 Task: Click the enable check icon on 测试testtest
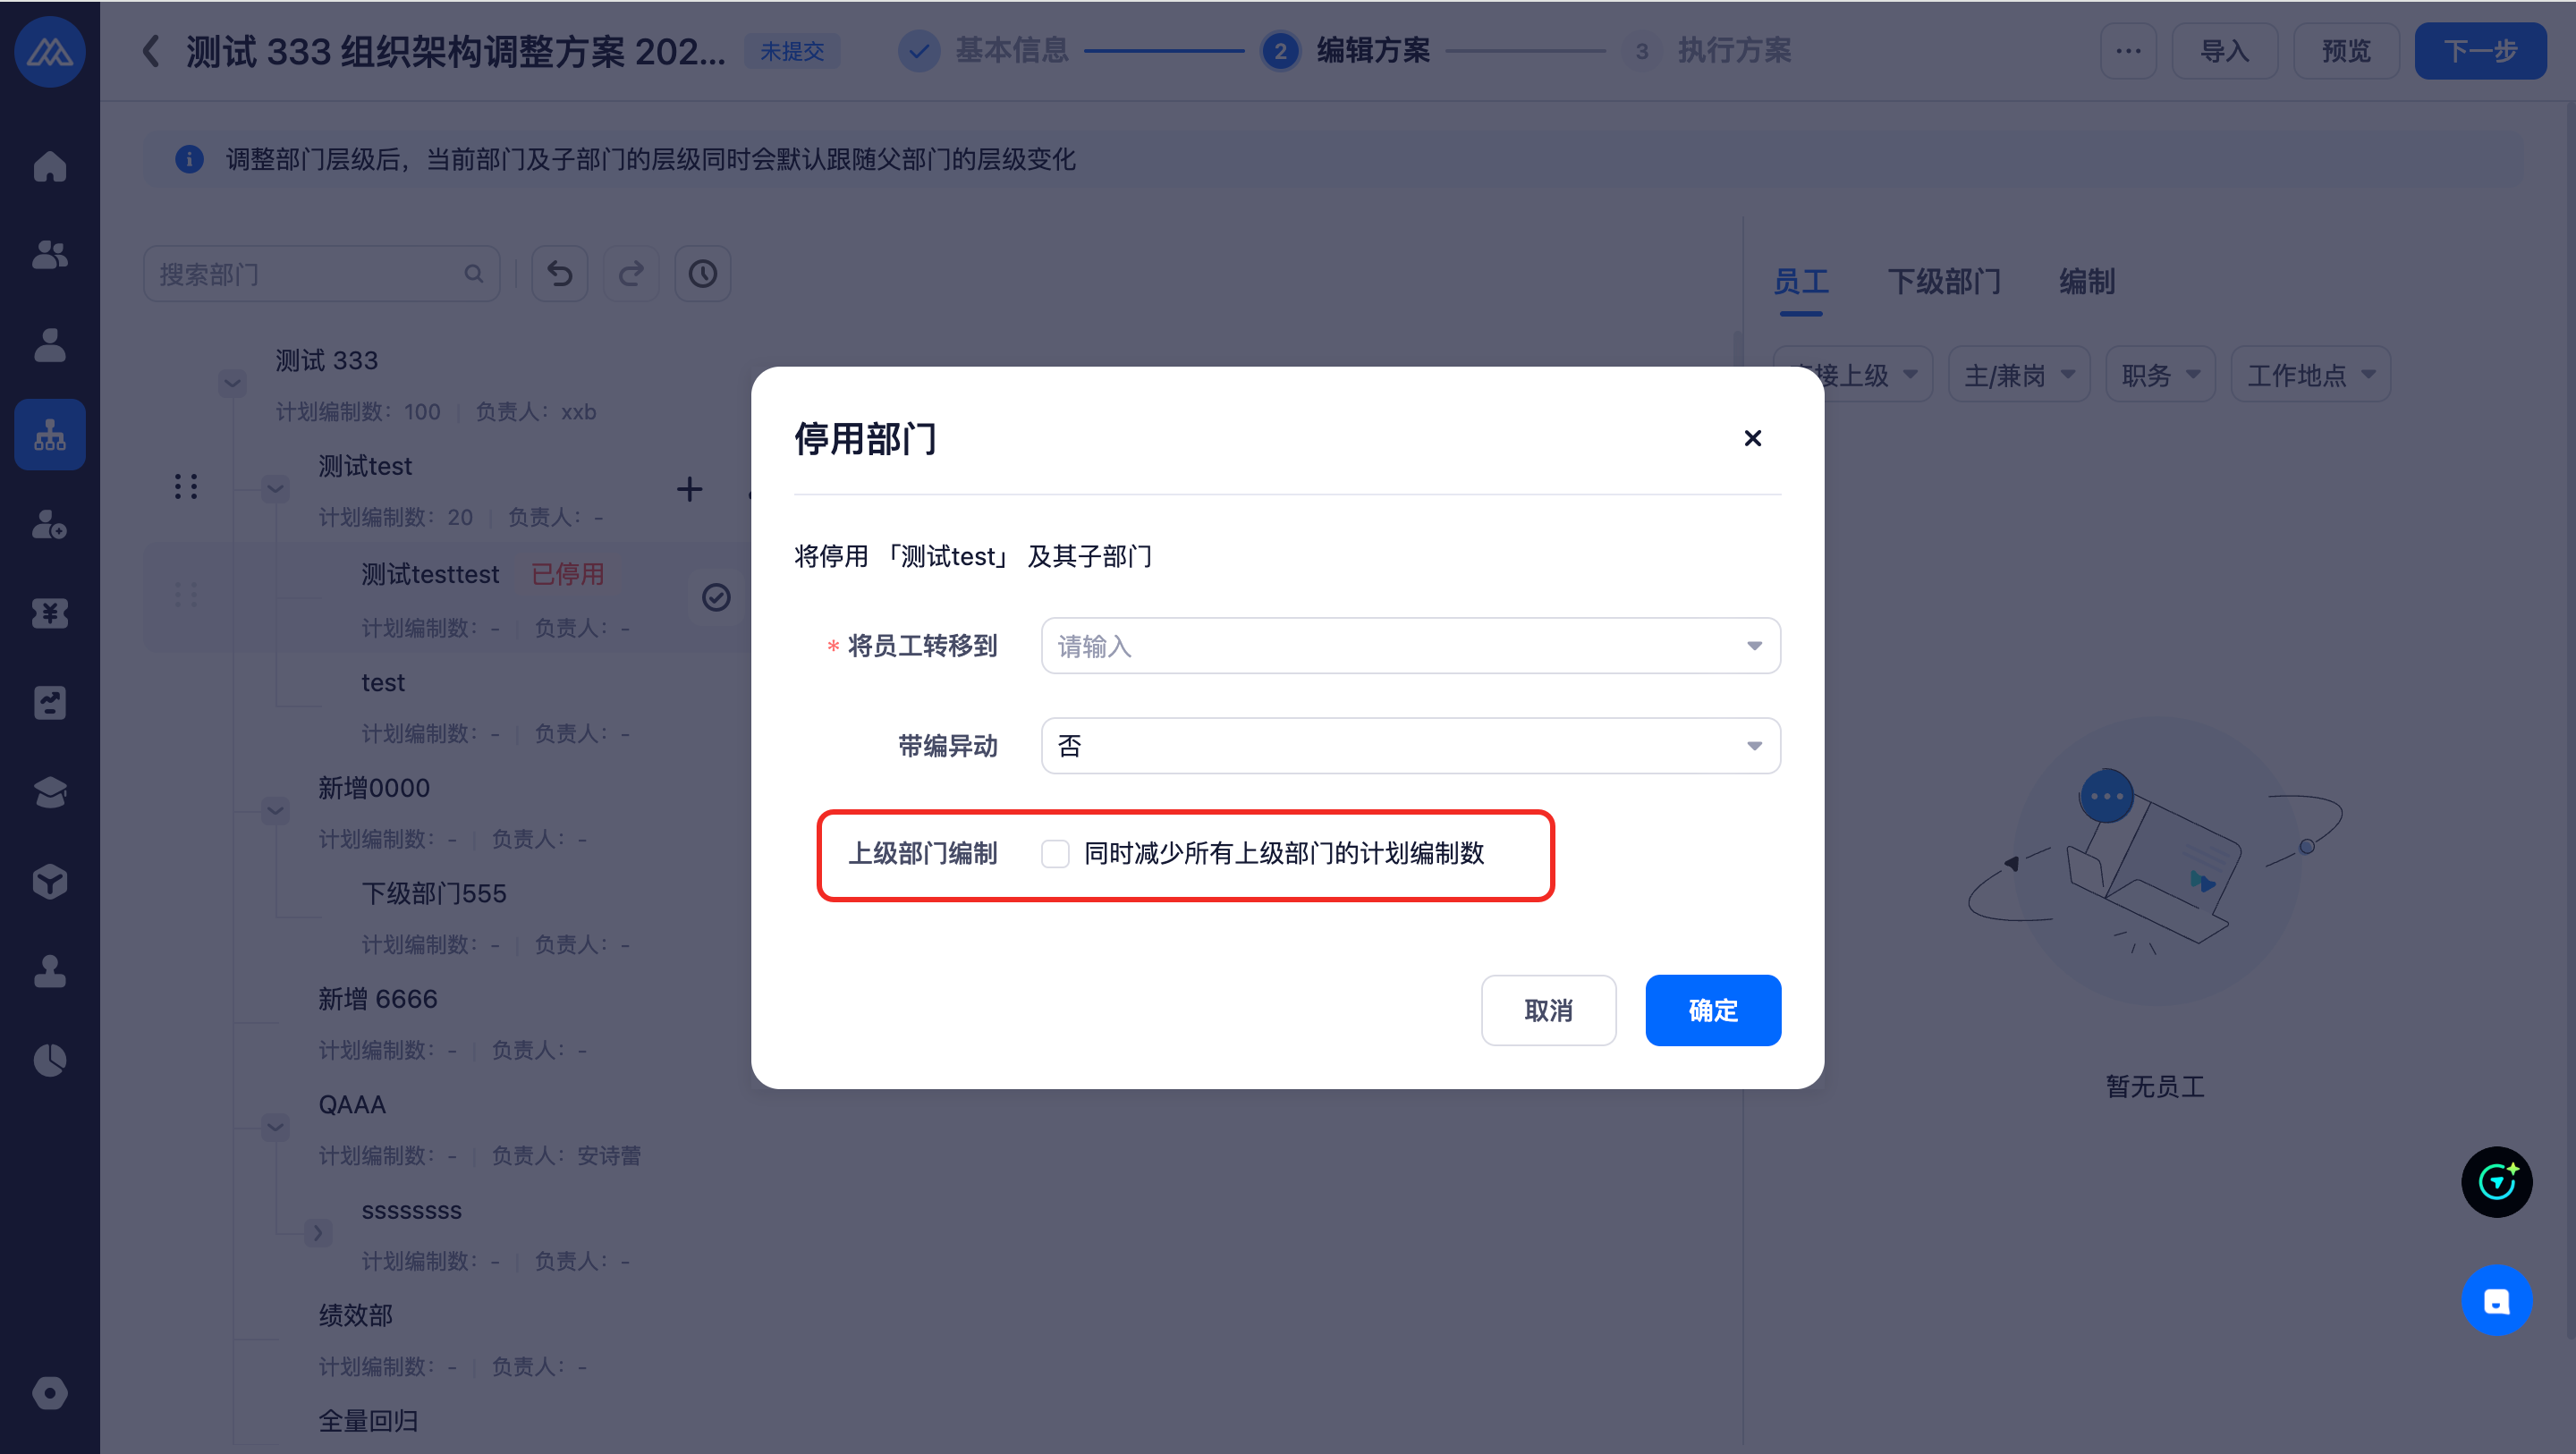click(716, 597)
